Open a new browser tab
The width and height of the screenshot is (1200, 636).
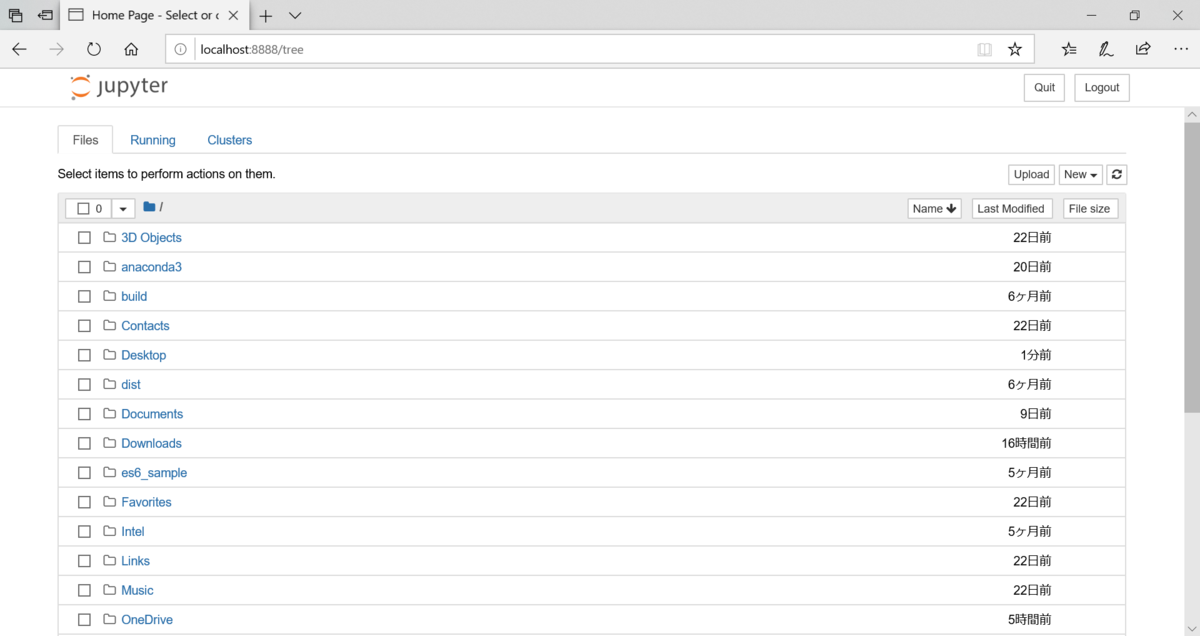coord(266,15)
